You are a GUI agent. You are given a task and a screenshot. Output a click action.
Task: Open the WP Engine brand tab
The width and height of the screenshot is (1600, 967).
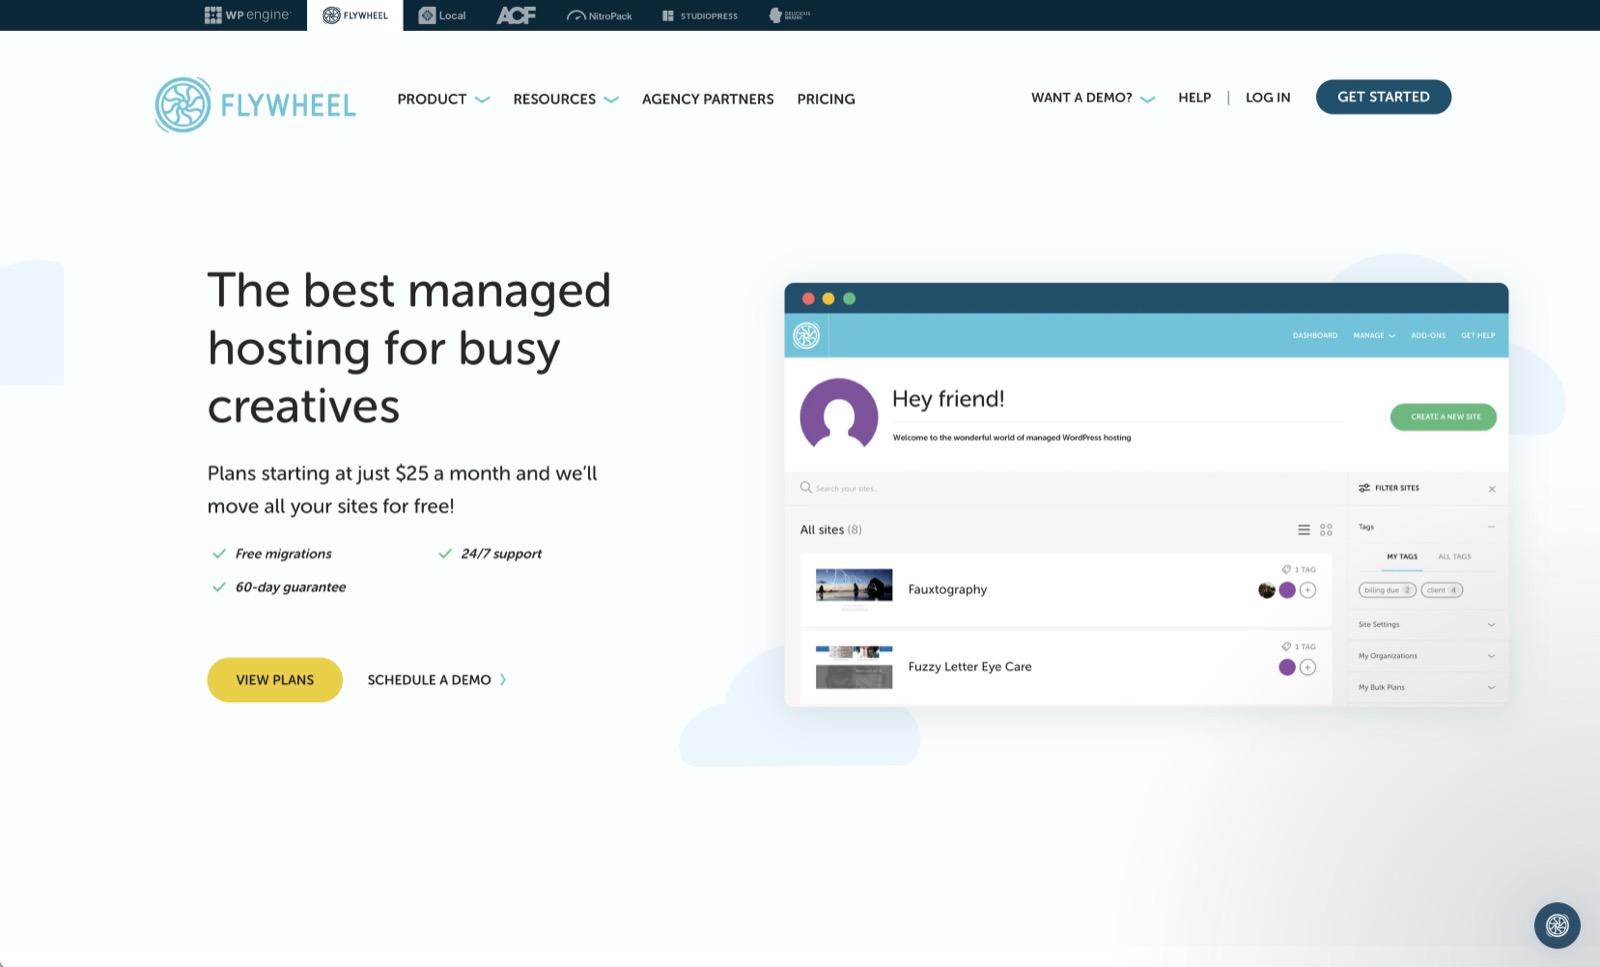pos(247,15)
